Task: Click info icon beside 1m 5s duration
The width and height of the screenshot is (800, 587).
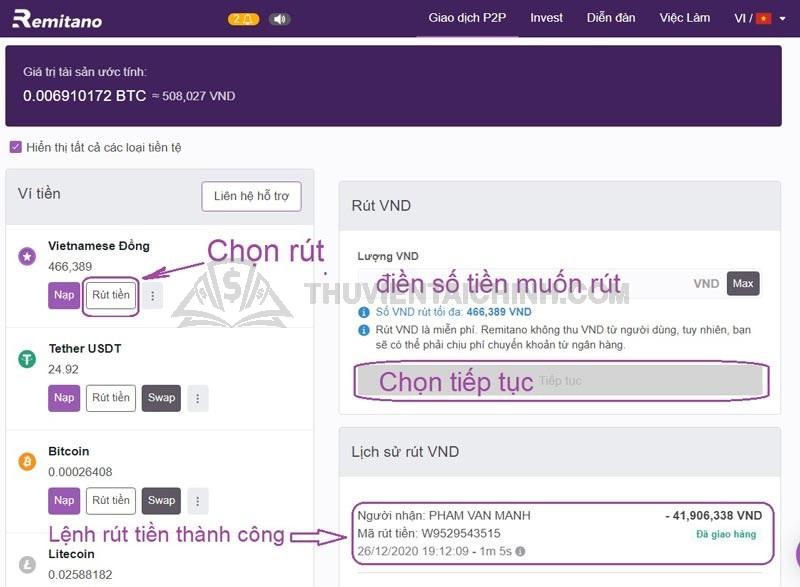Action: pyautogui.click(x=520, y=551)
